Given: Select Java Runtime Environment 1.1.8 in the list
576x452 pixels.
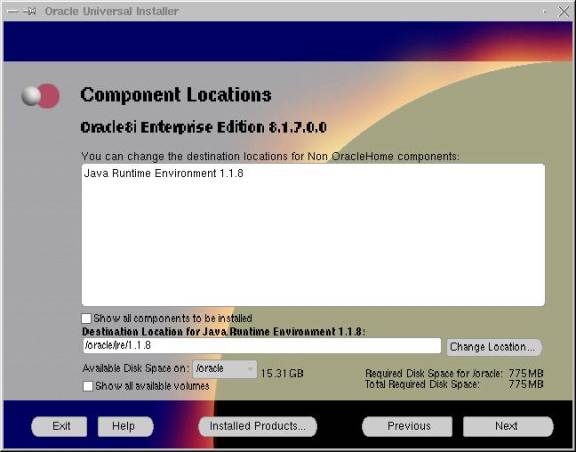Looking at the screenshot, I should pyautogui.click(x=163, y=173).
